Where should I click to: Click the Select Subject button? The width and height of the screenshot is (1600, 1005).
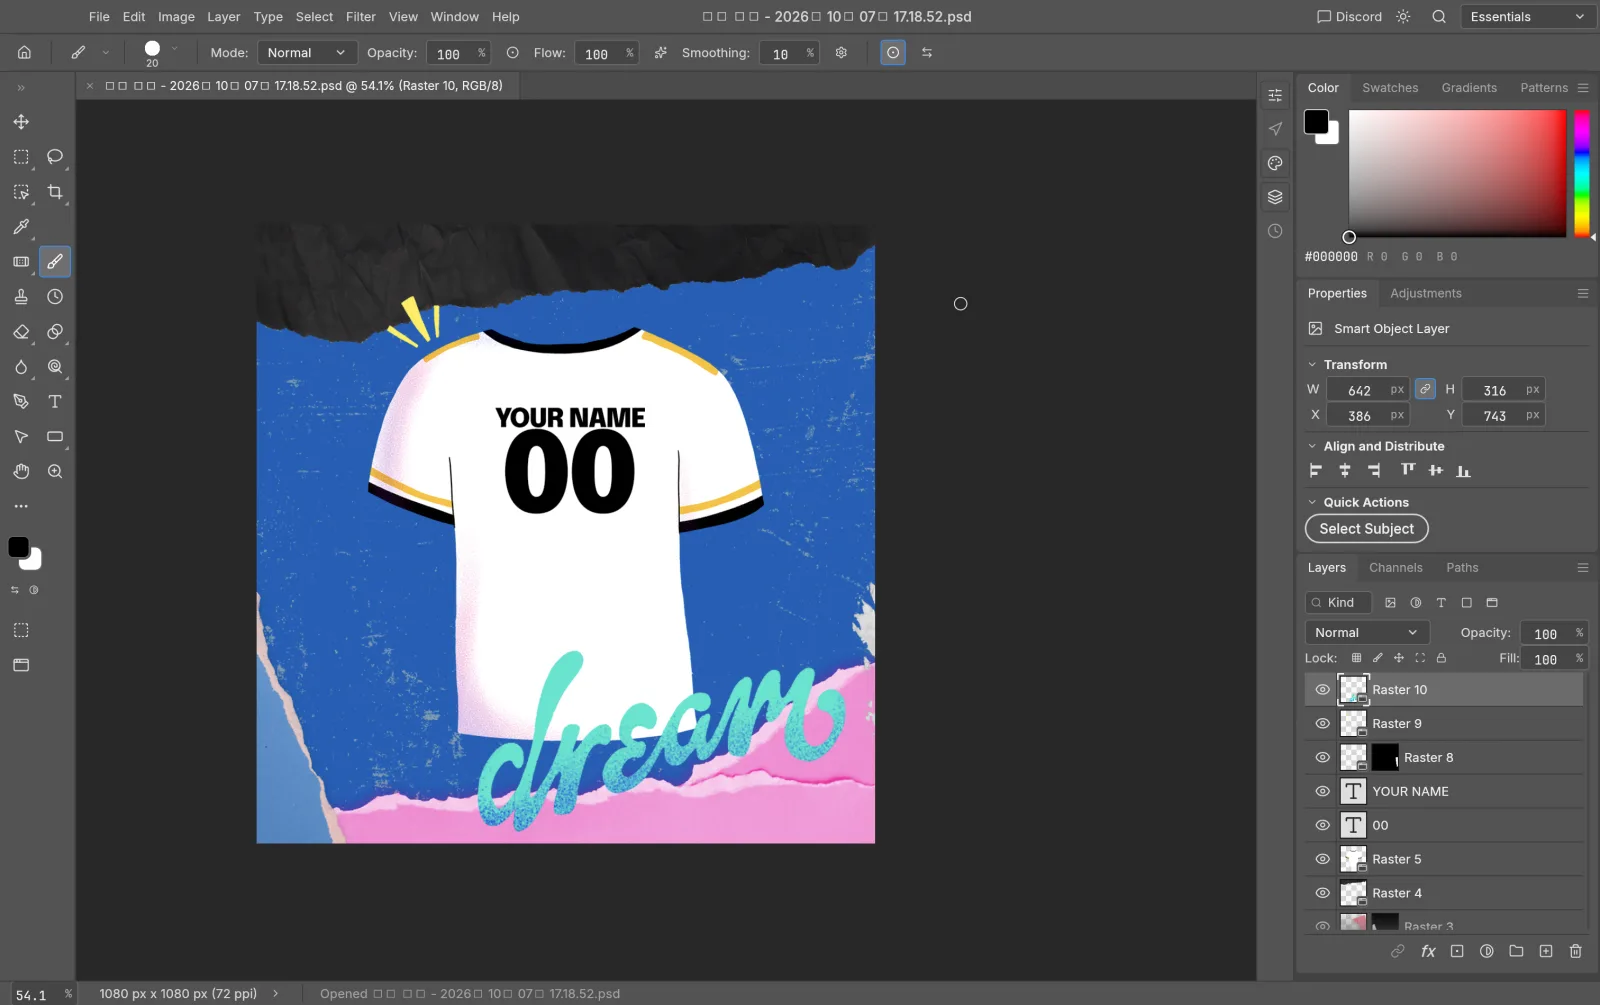[1367, 529]
